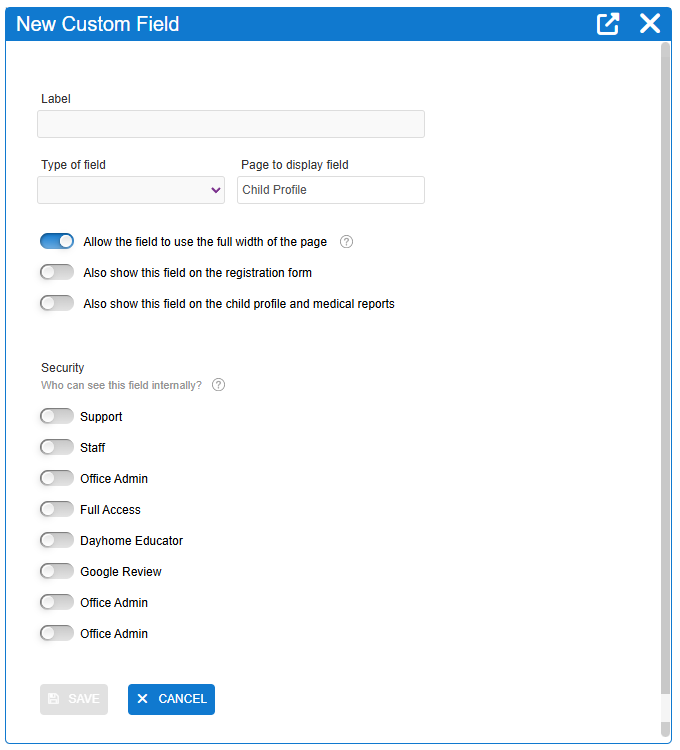Enable show field on registration form
The image size is (680, 750).
coord(57,272)
